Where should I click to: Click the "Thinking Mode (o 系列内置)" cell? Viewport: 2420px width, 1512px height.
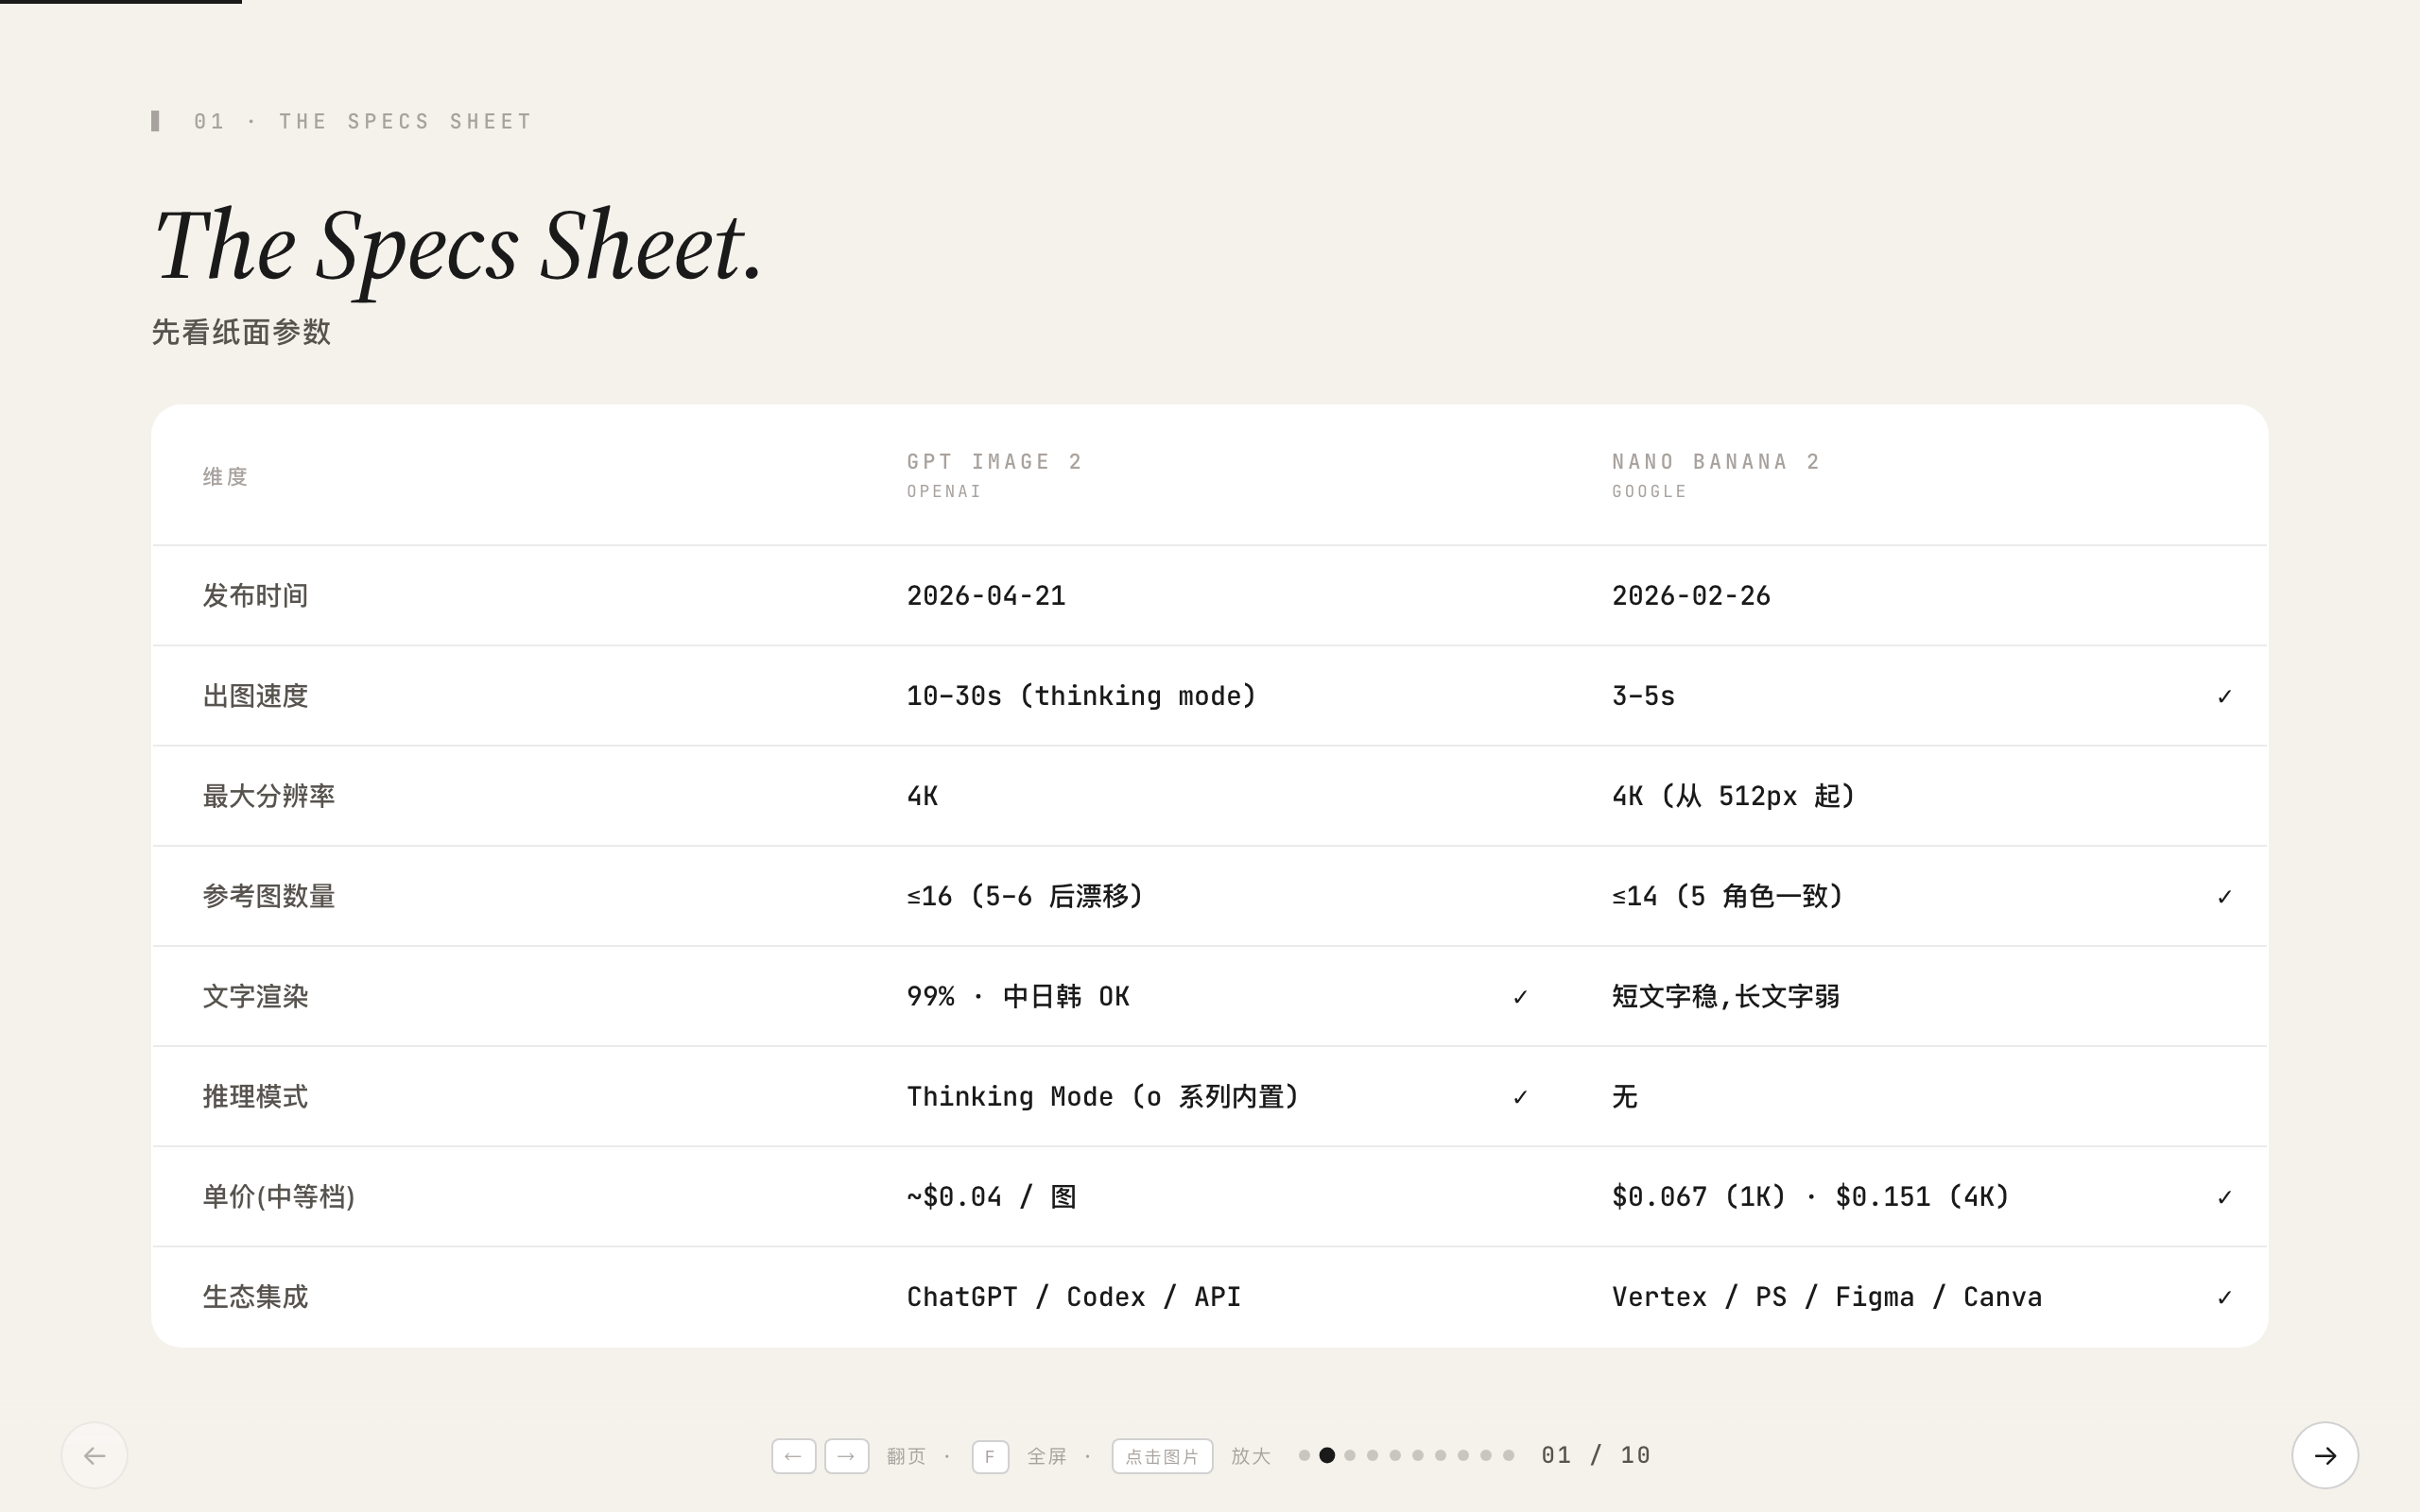point(1103,1096)
